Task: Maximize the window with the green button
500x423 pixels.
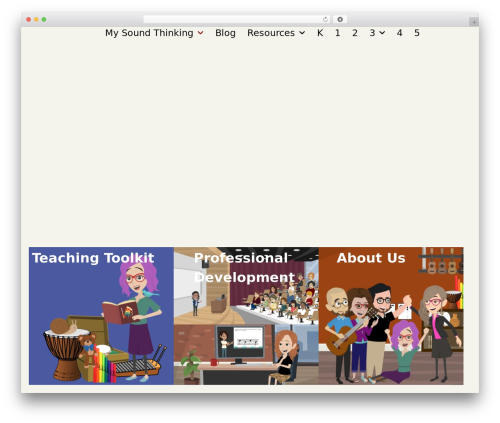Action: 44,20
